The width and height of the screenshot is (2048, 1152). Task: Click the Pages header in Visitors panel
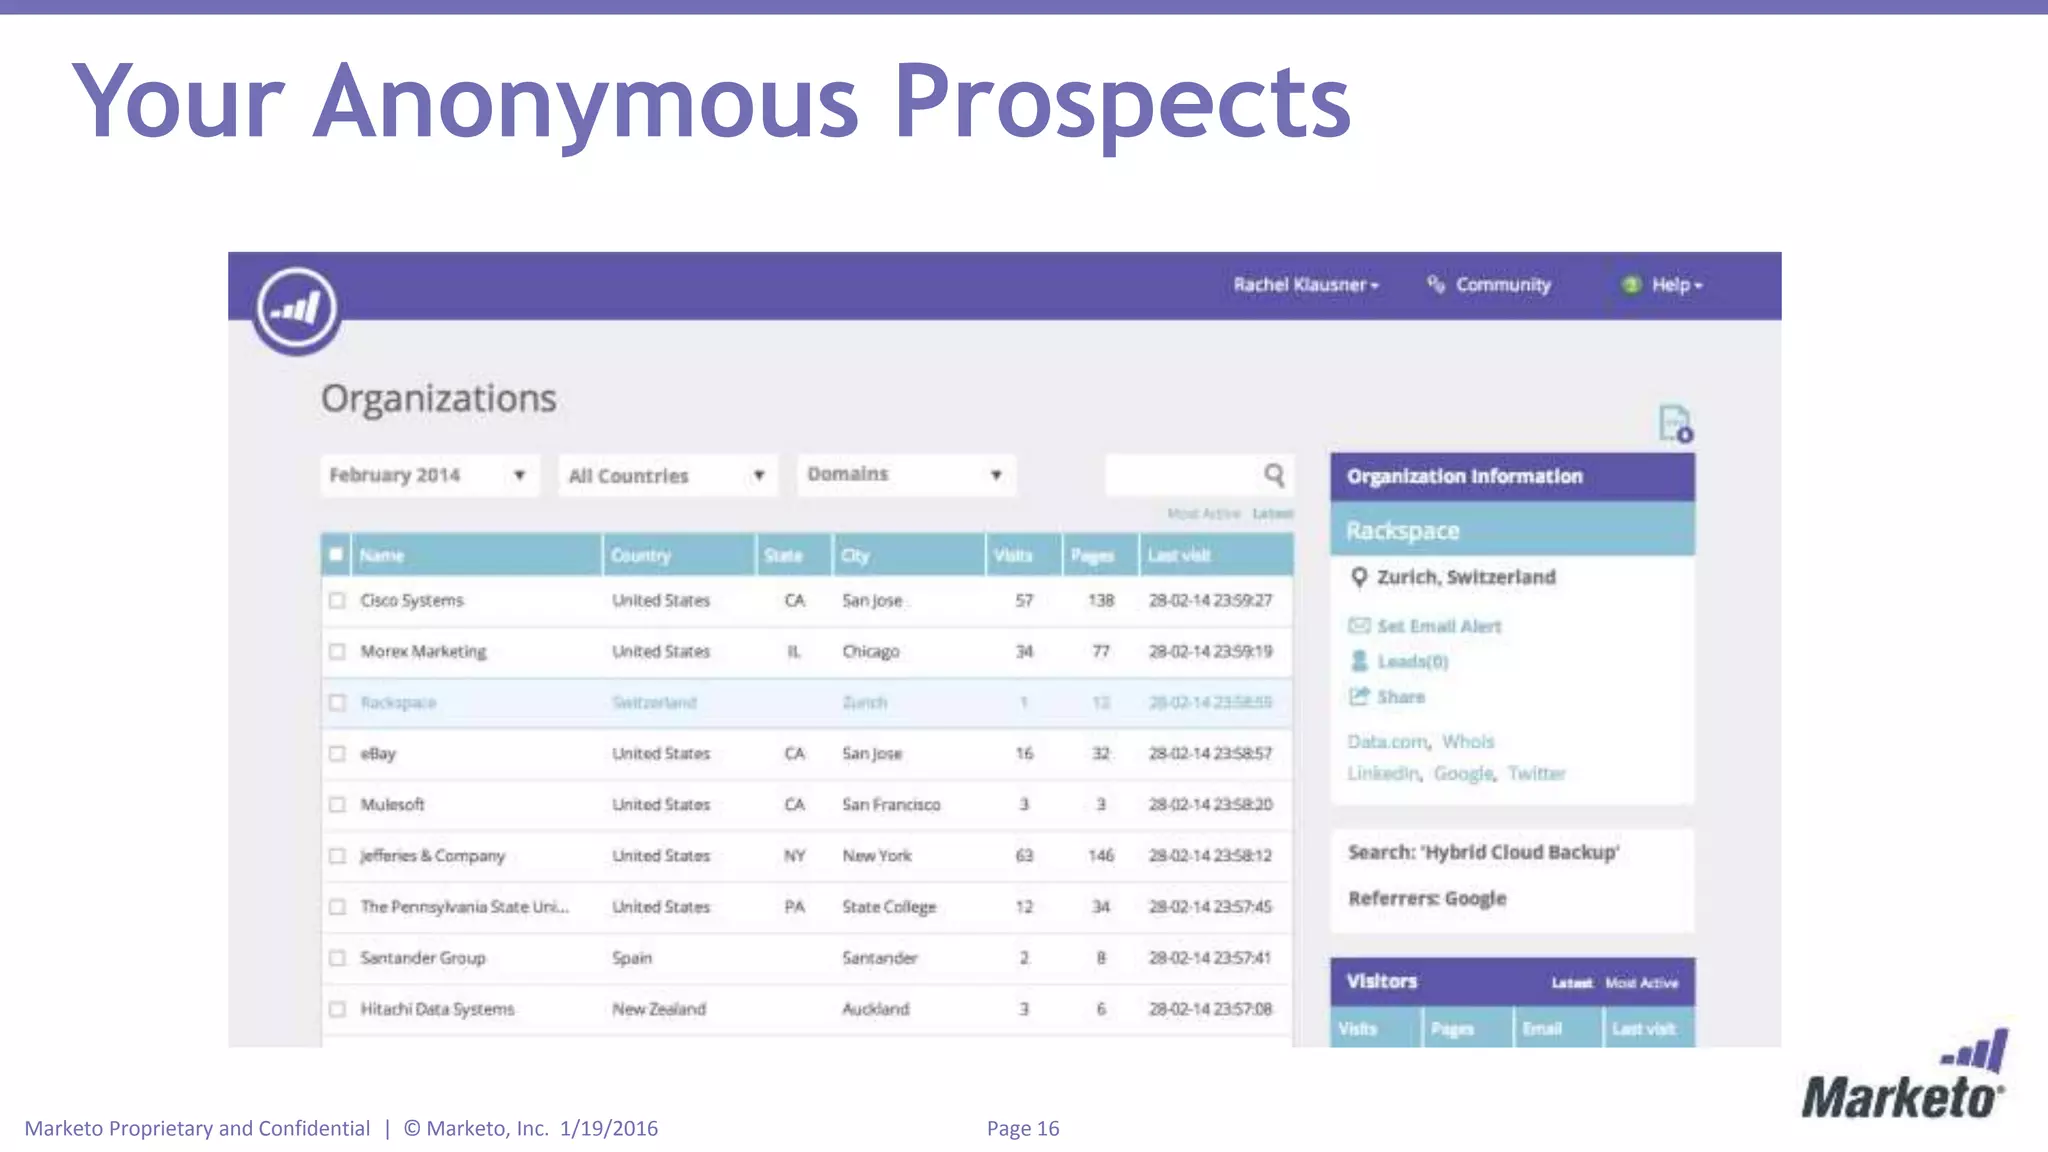click(1468, 1029)
